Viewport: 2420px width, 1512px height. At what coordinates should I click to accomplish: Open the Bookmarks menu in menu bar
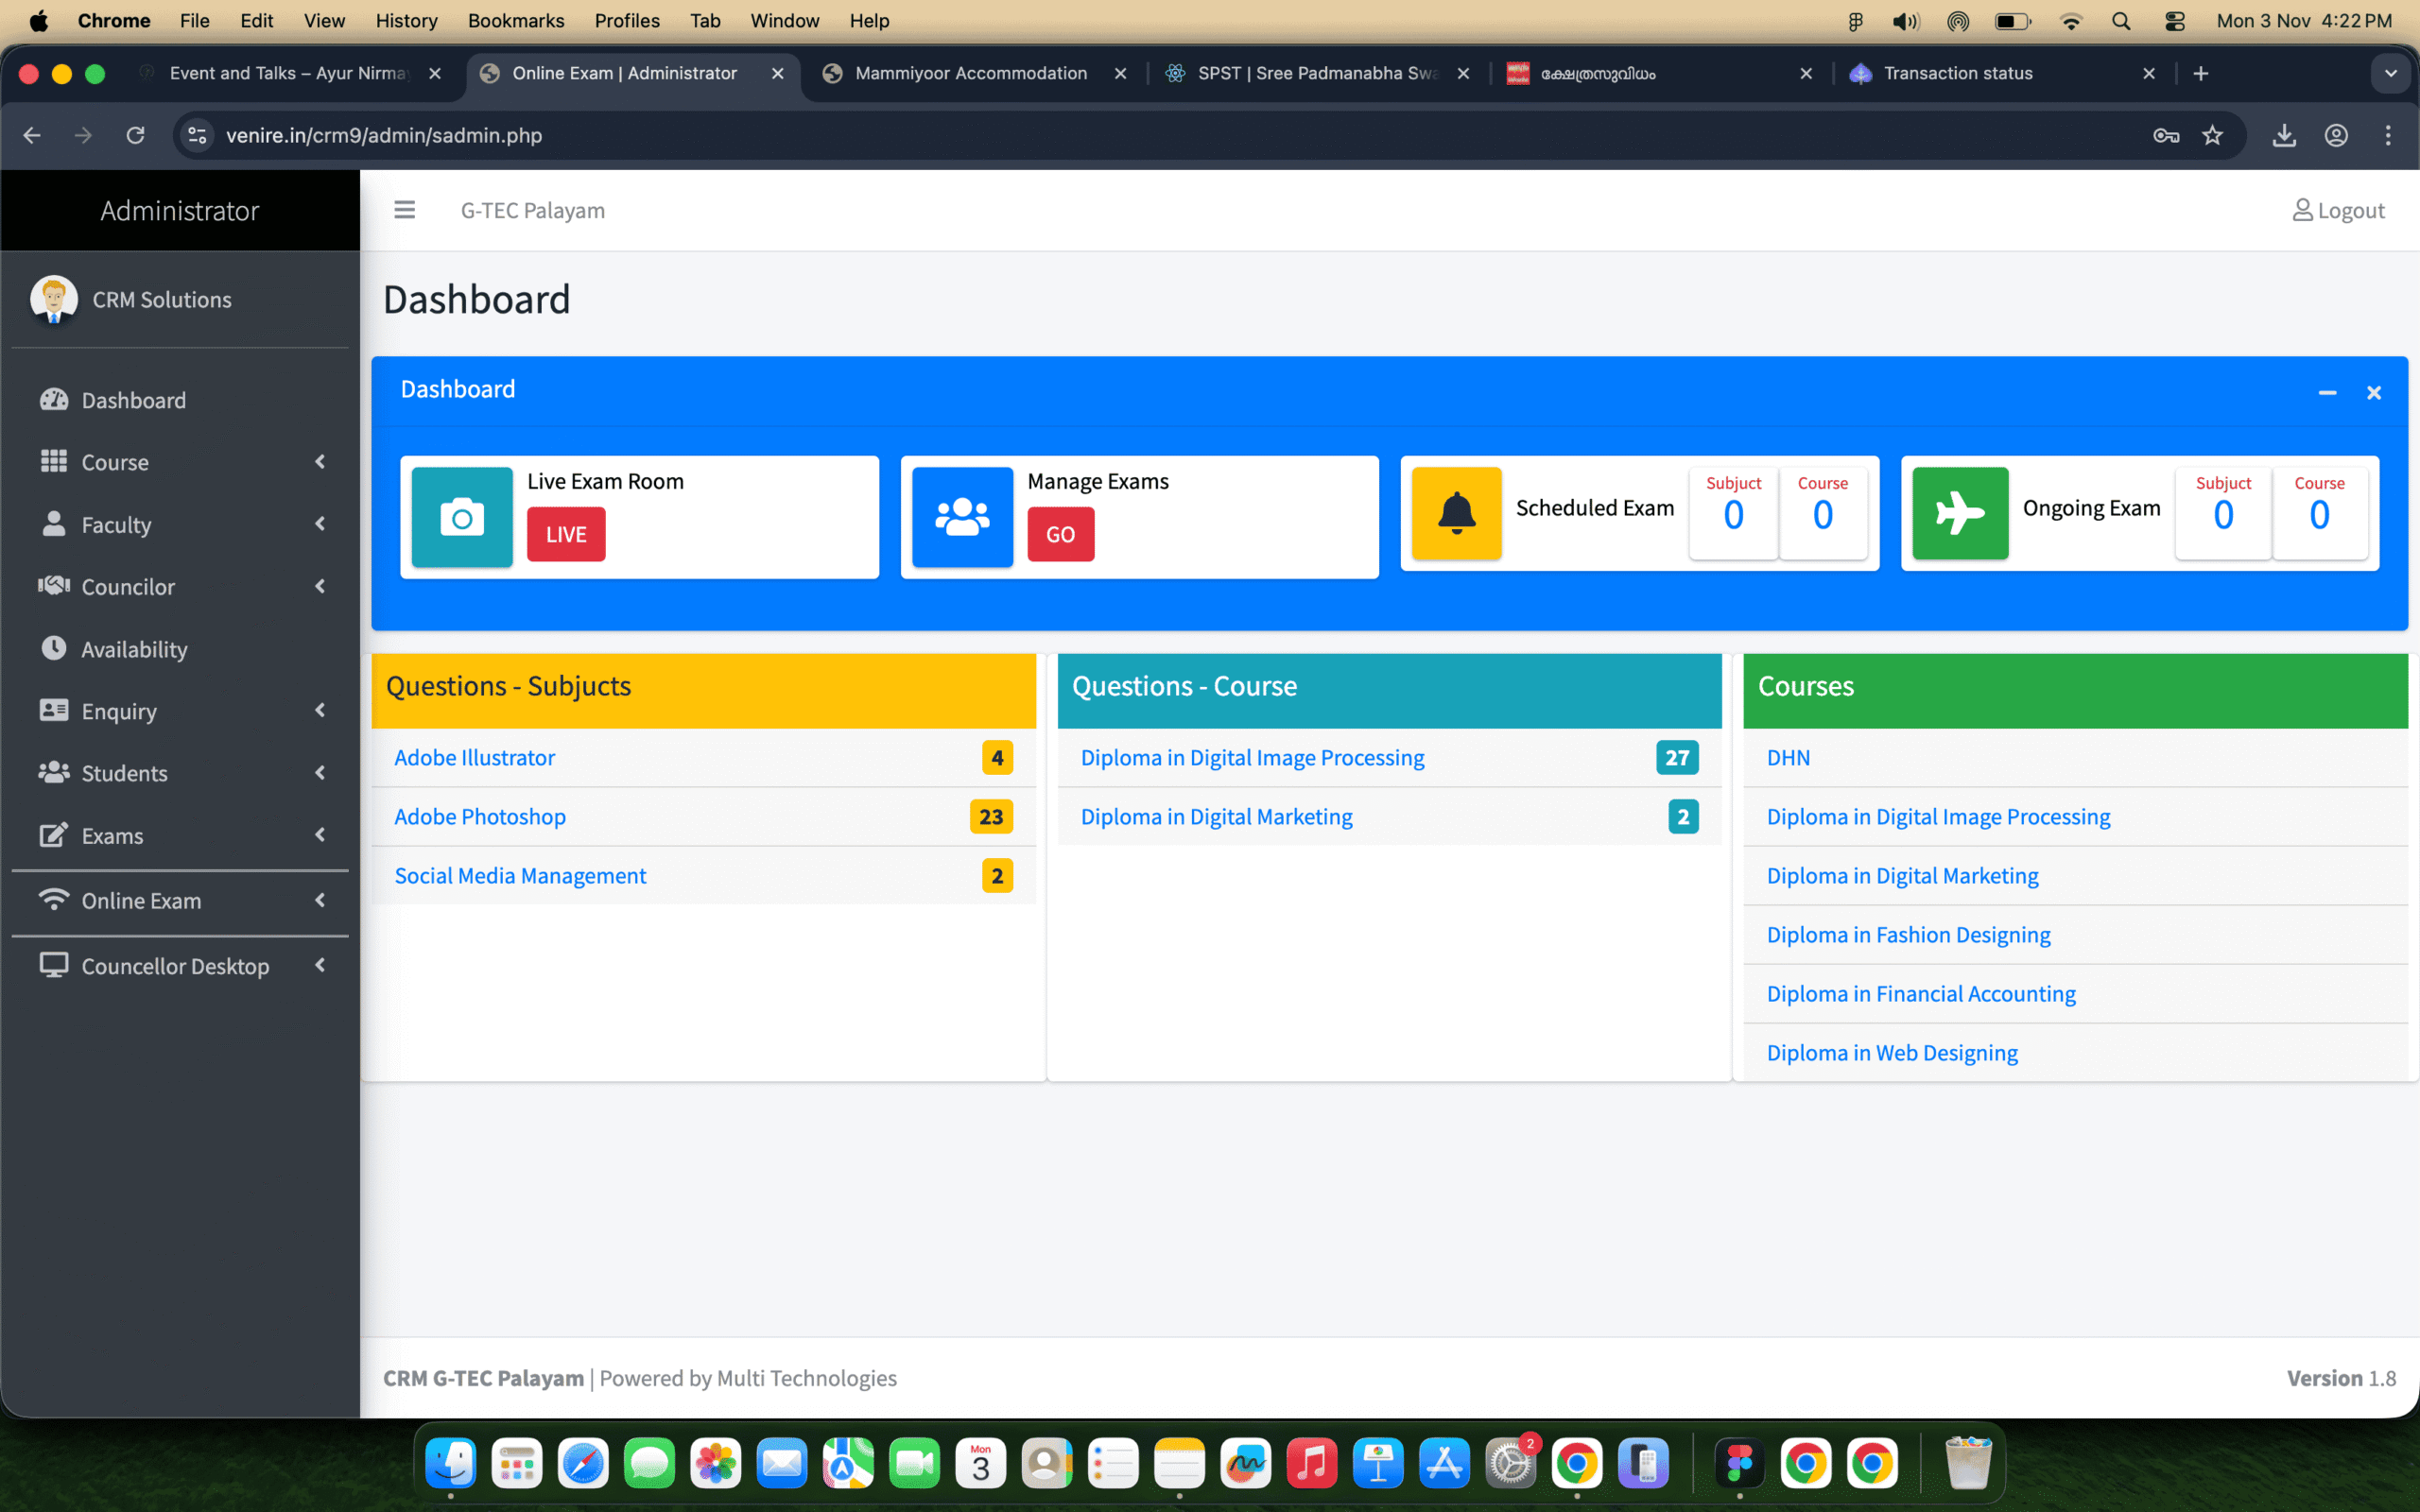click(515, 20)
